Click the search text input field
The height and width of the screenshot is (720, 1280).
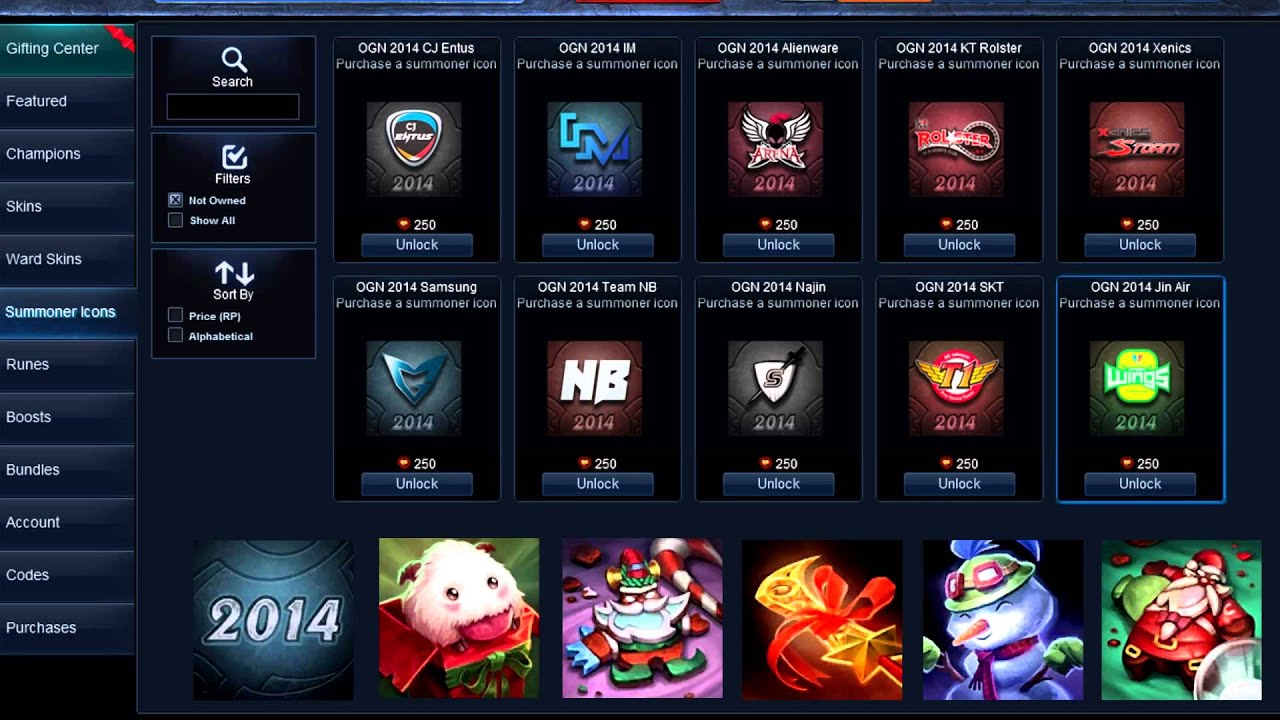[x=233, y=107]
